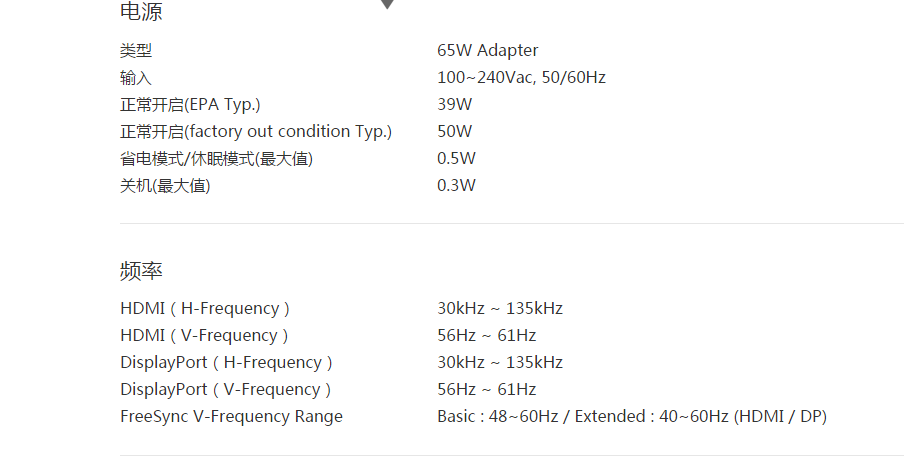Click the 50W power value
This screenshot has height=457, width=904.
(x=455, y=131)
